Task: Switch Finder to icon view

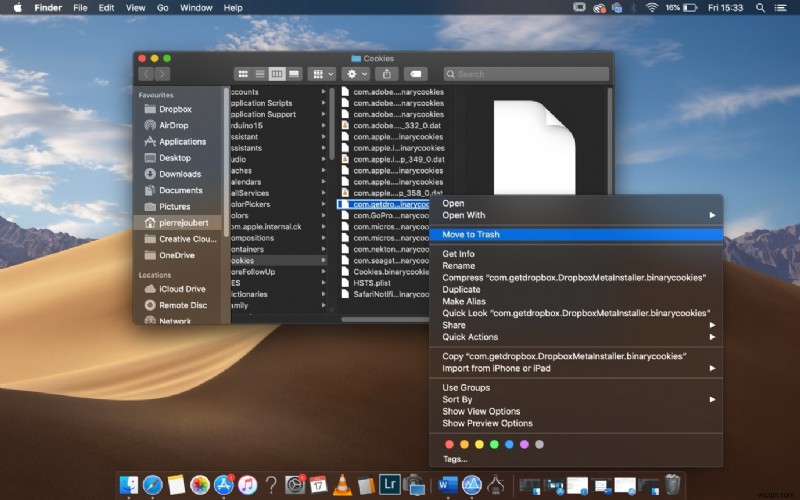Action: pos(243,74)
